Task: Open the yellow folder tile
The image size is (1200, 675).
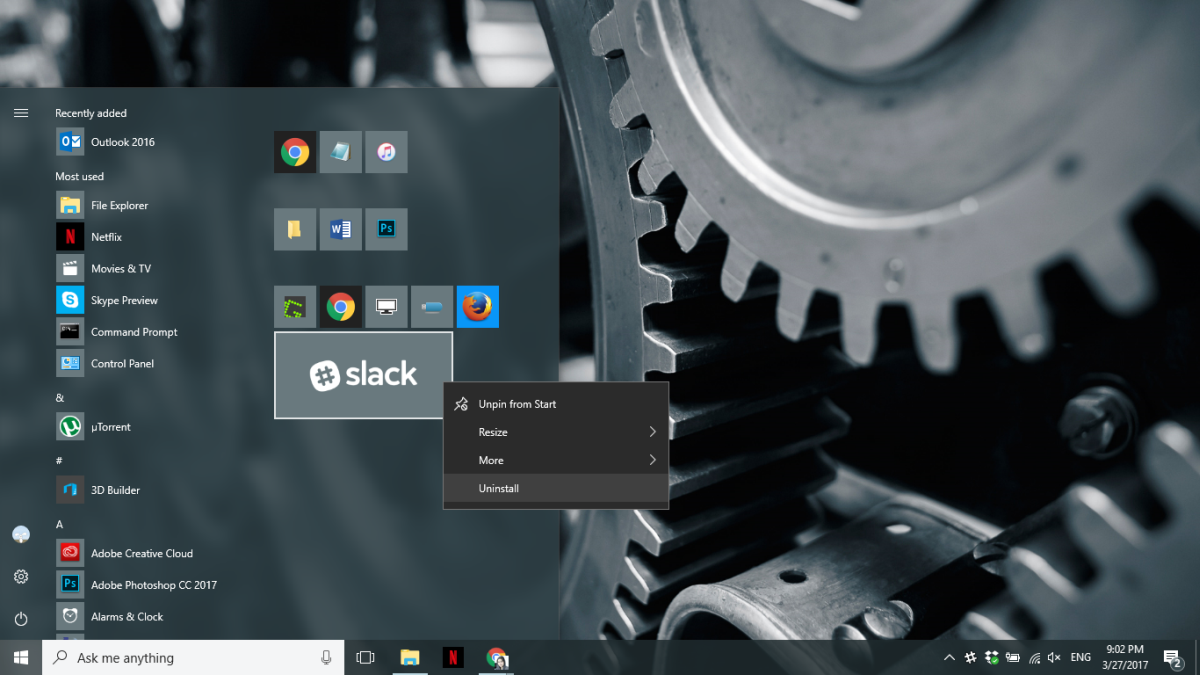Action: click(x=295, y=229)
